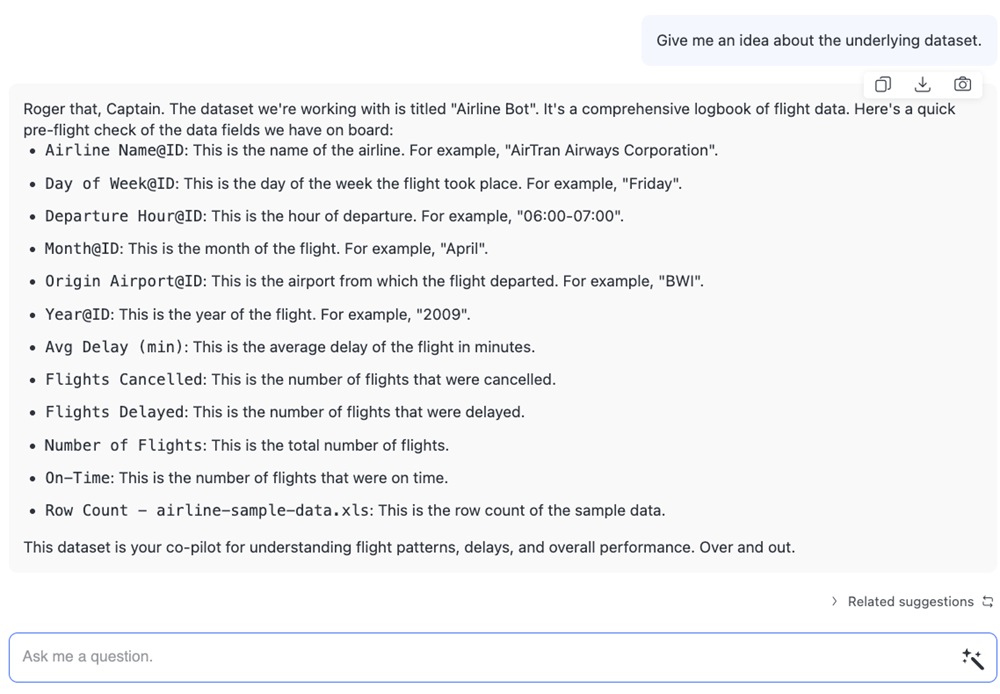Open the Related suggestions label
The image size is (1000, 694).
coord(910,601)
